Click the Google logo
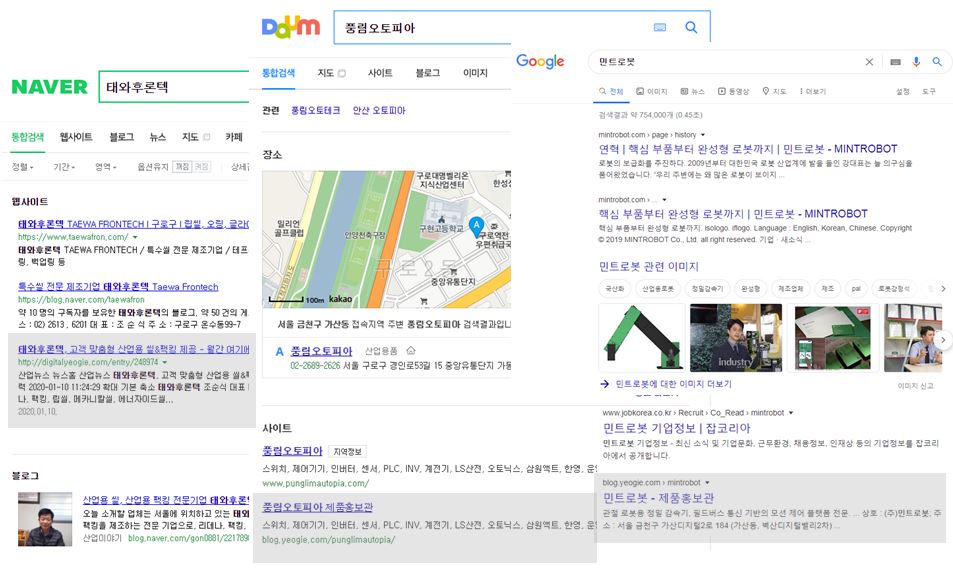 tap(540, 61)
